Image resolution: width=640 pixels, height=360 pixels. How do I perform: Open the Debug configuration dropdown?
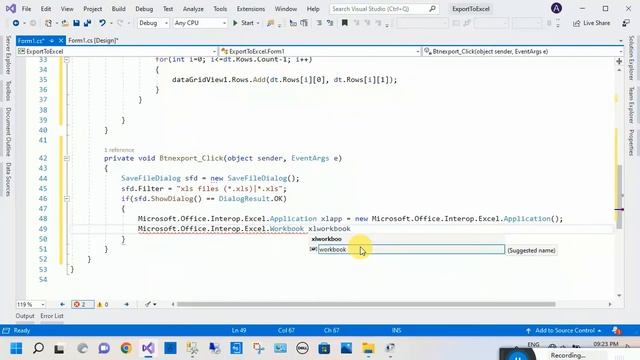tap(153, 23)
